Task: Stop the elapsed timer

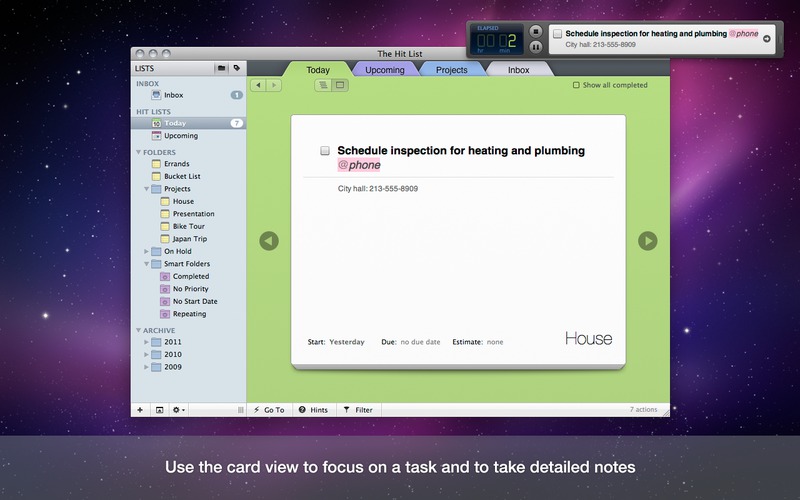Action: [x=535, y=31]
